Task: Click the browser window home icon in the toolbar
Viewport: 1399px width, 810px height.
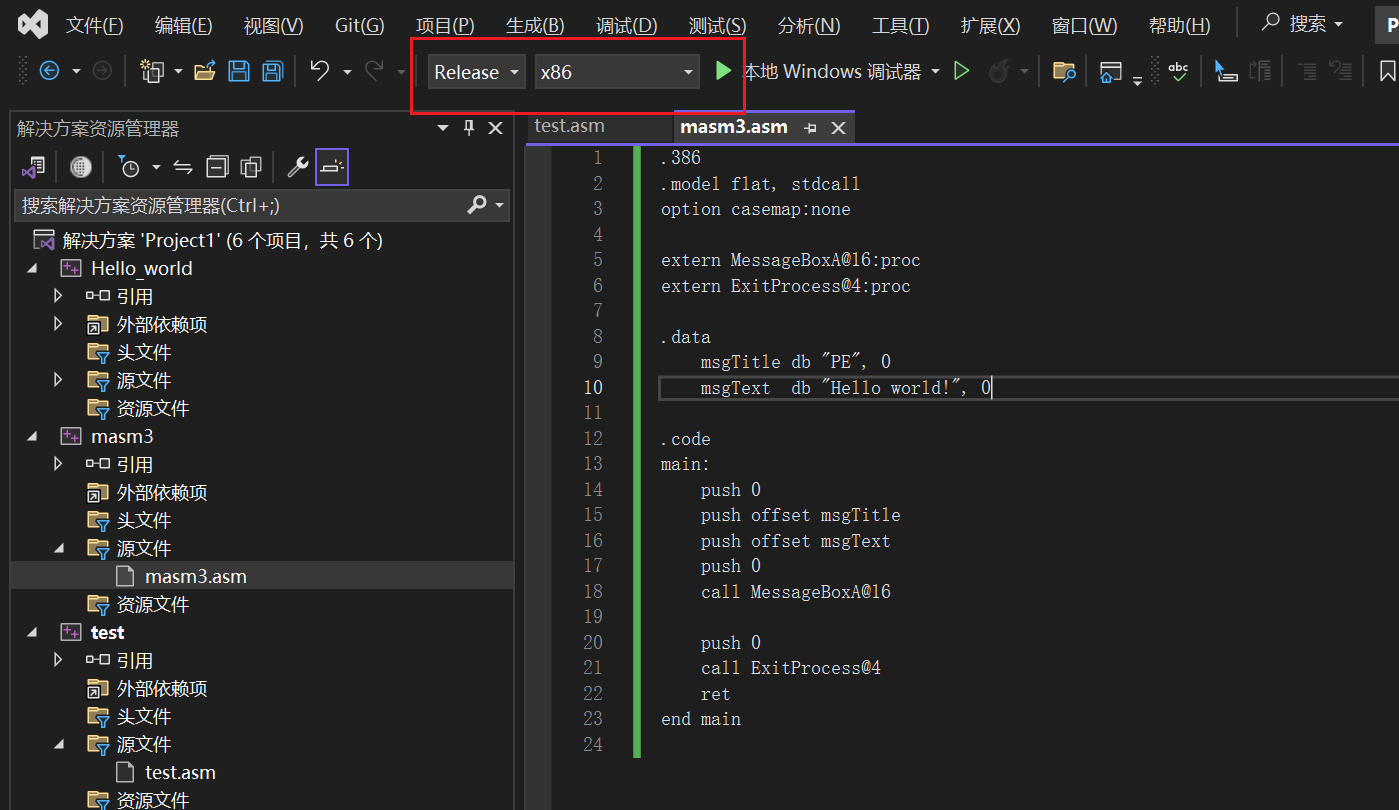Action: (1110, 72)
